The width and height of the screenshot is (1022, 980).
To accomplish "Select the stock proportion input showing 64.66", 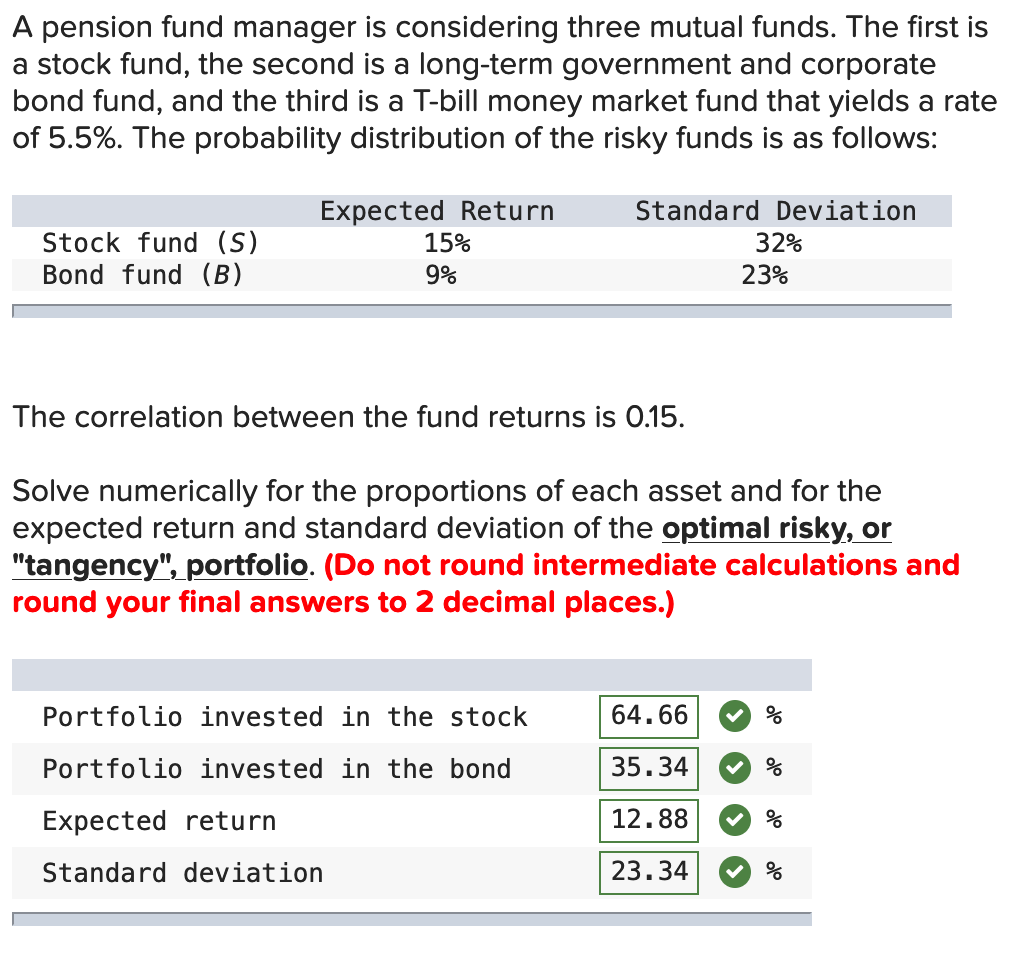I will click(648, 717).
